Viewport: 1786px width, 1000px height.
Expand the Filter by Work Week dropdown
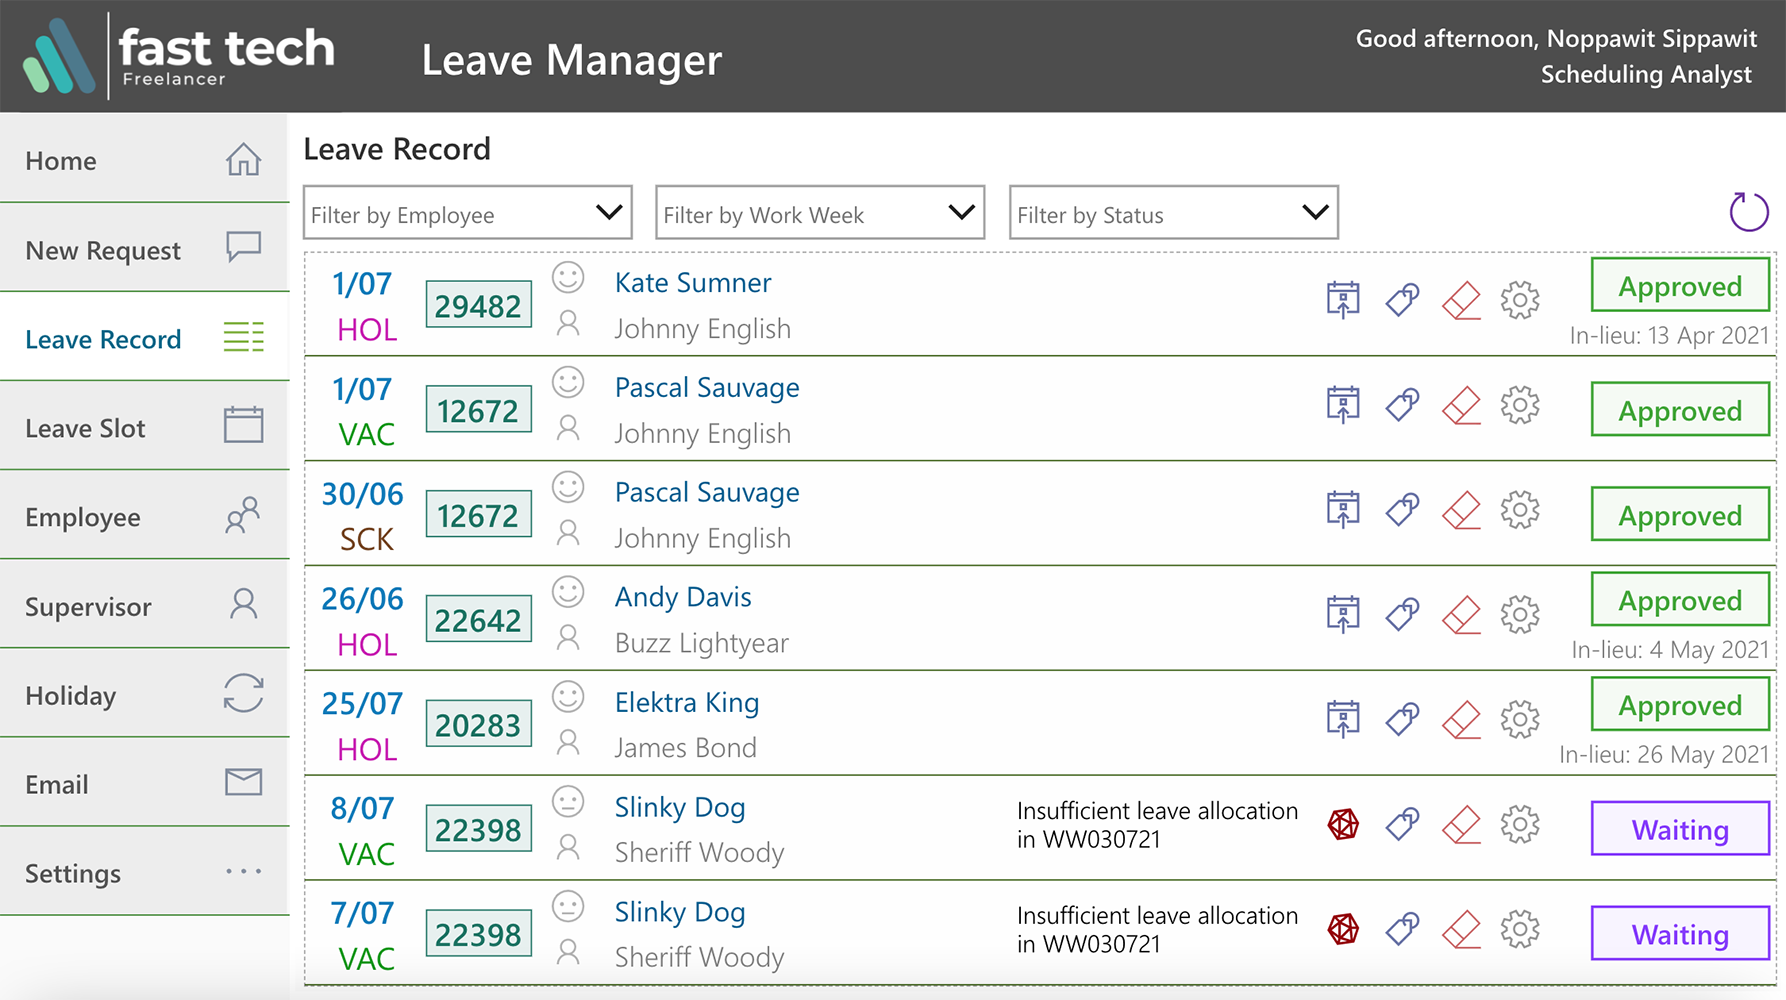click(x=819, y=213)
